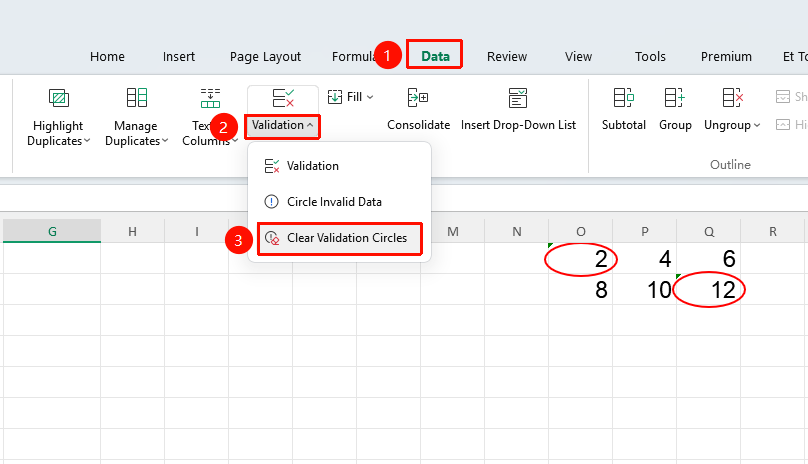Choose Circle Invalid Data menu entry
The height and width of the screenshot is (464, 808).
click(339, 202)
